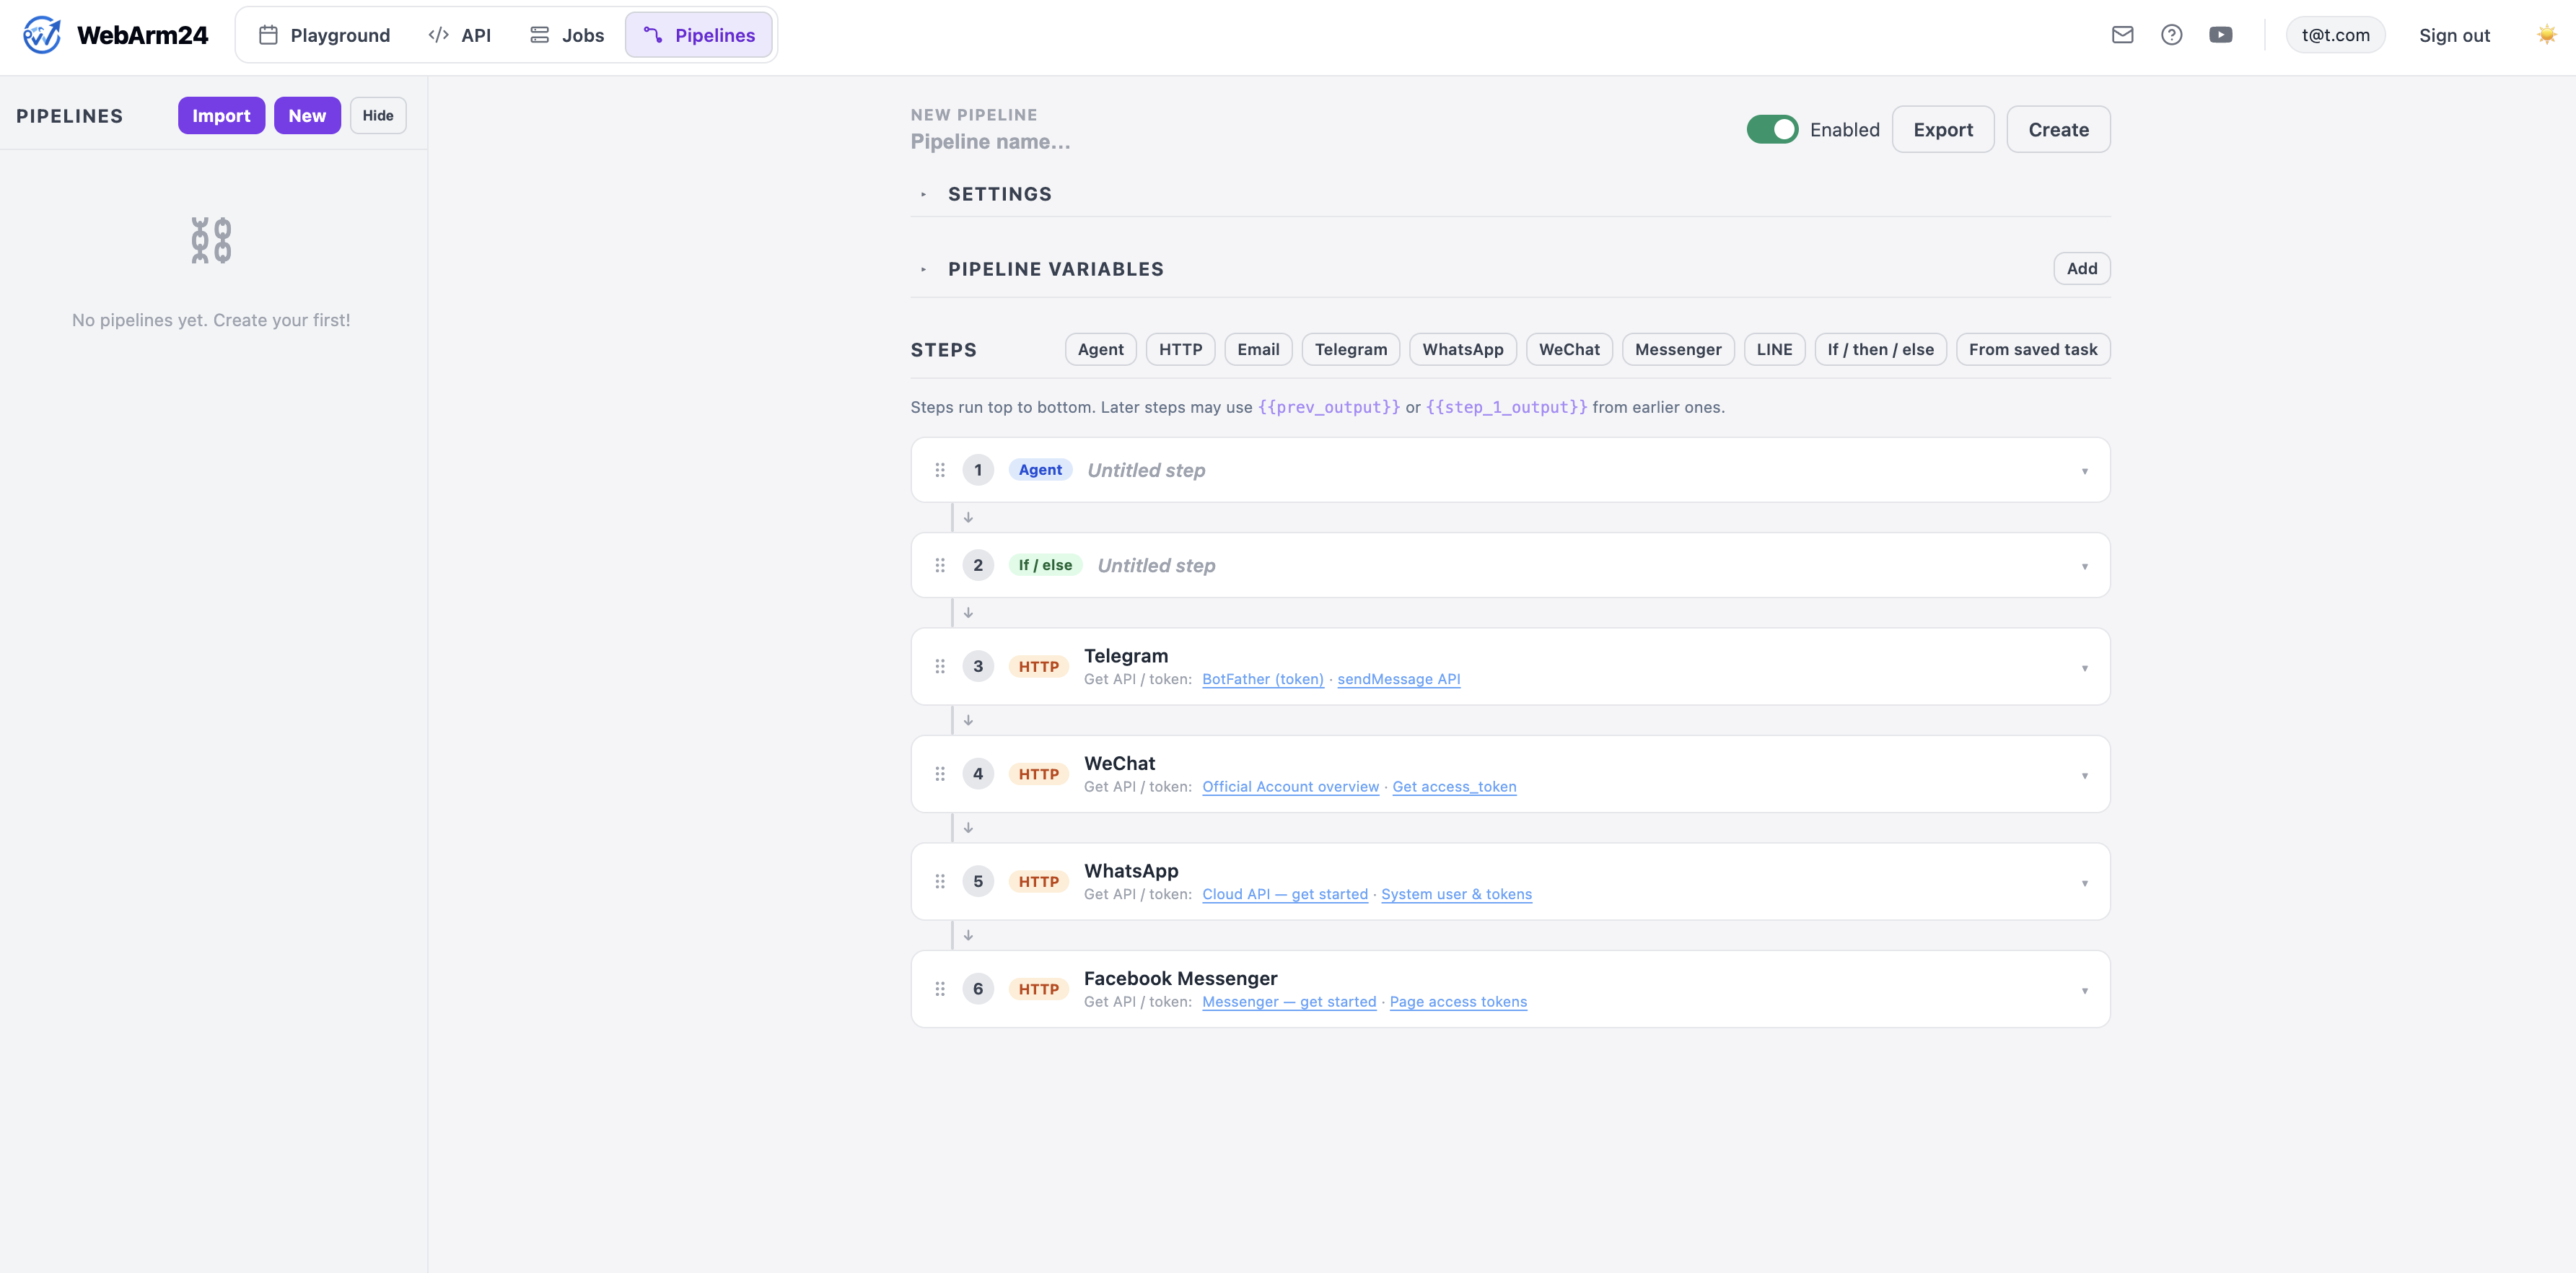Open the BotFather (token) link
Image resolution: width=2576 pixels, height=1273 pixels.
click(x=1262, y=679)
